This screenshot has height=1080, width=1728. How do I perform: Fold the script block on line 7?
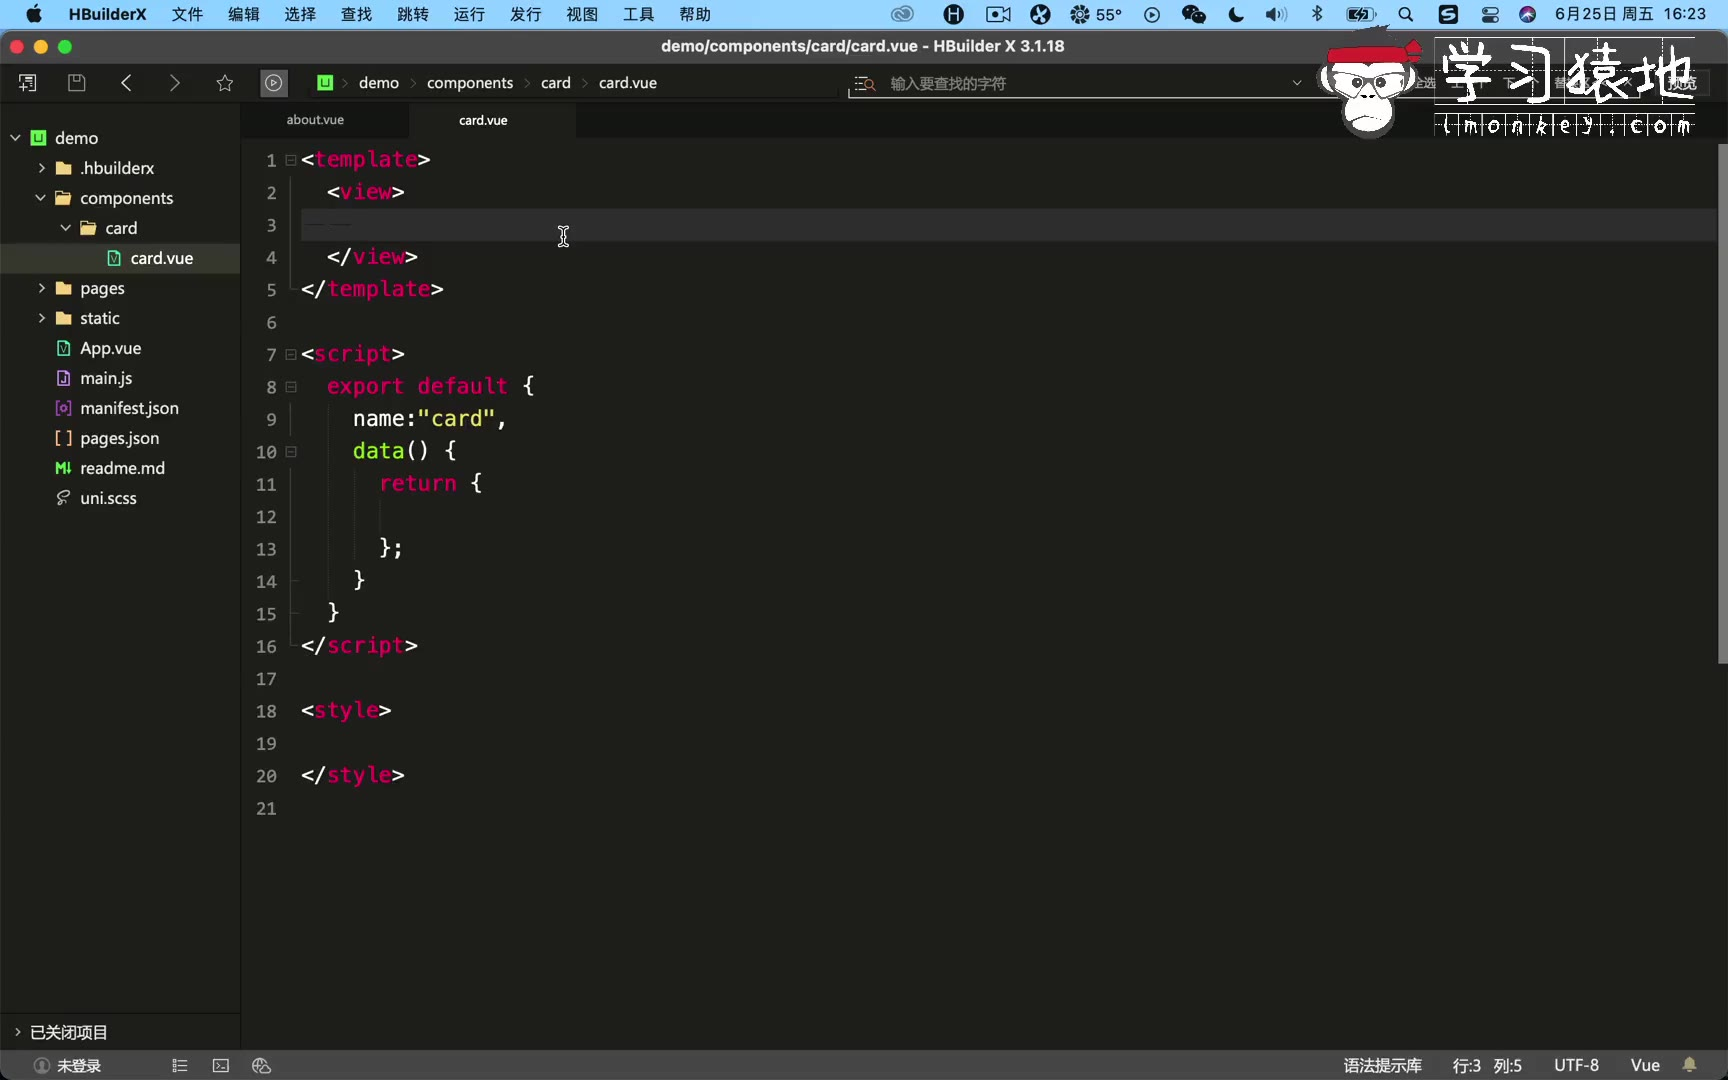click(x=291, y=354)
